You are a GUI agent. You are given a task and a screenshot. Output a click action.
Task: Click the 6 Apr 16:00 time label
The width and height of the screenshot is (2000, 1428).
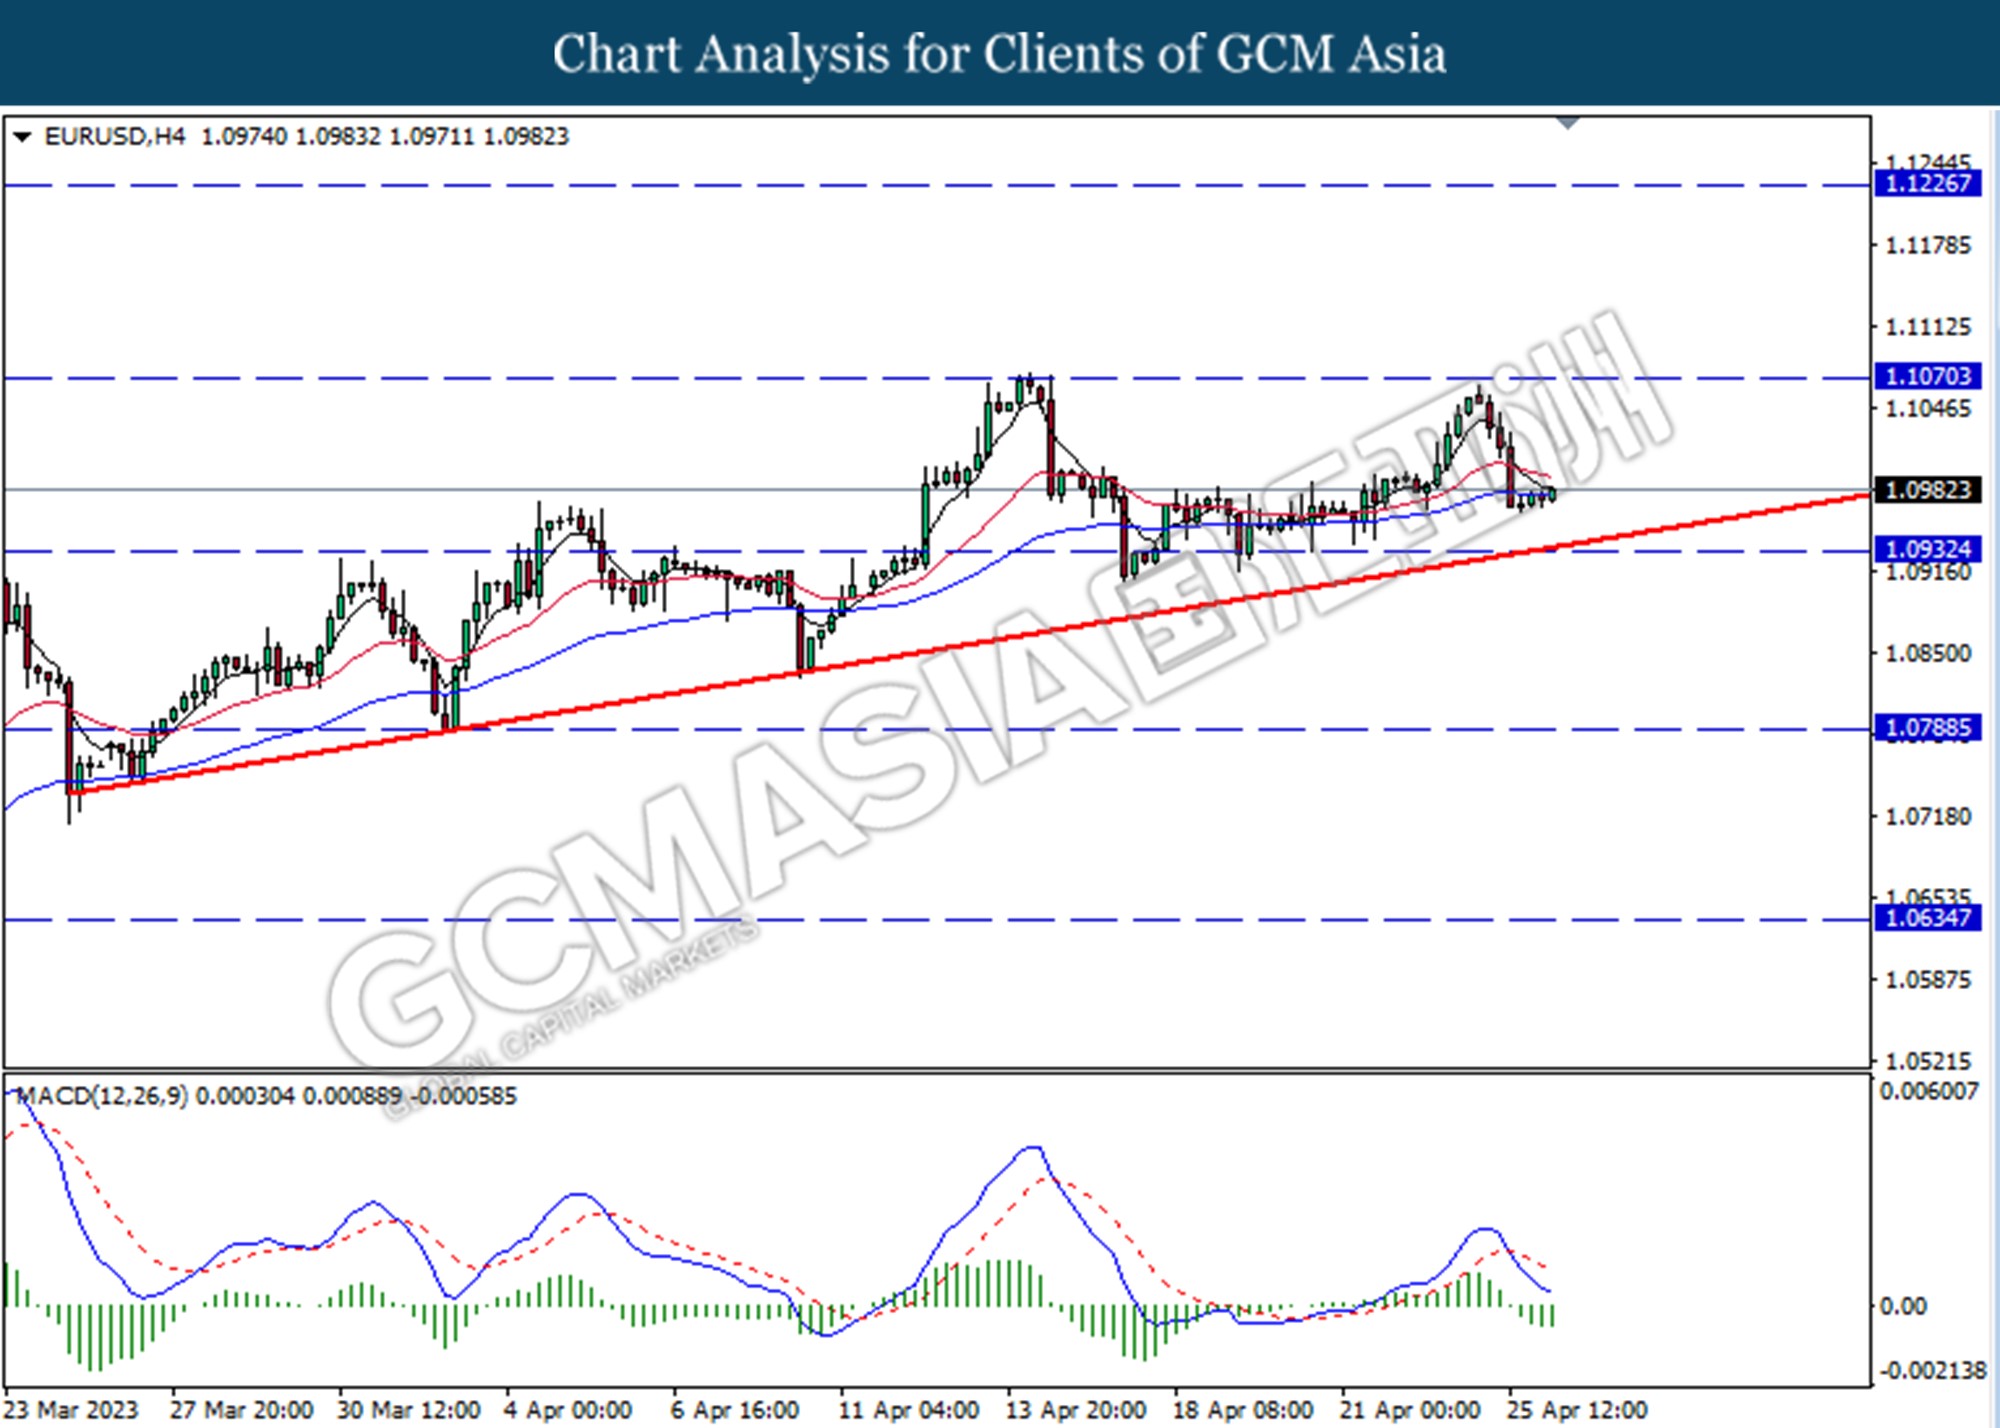coord(735,1410)
